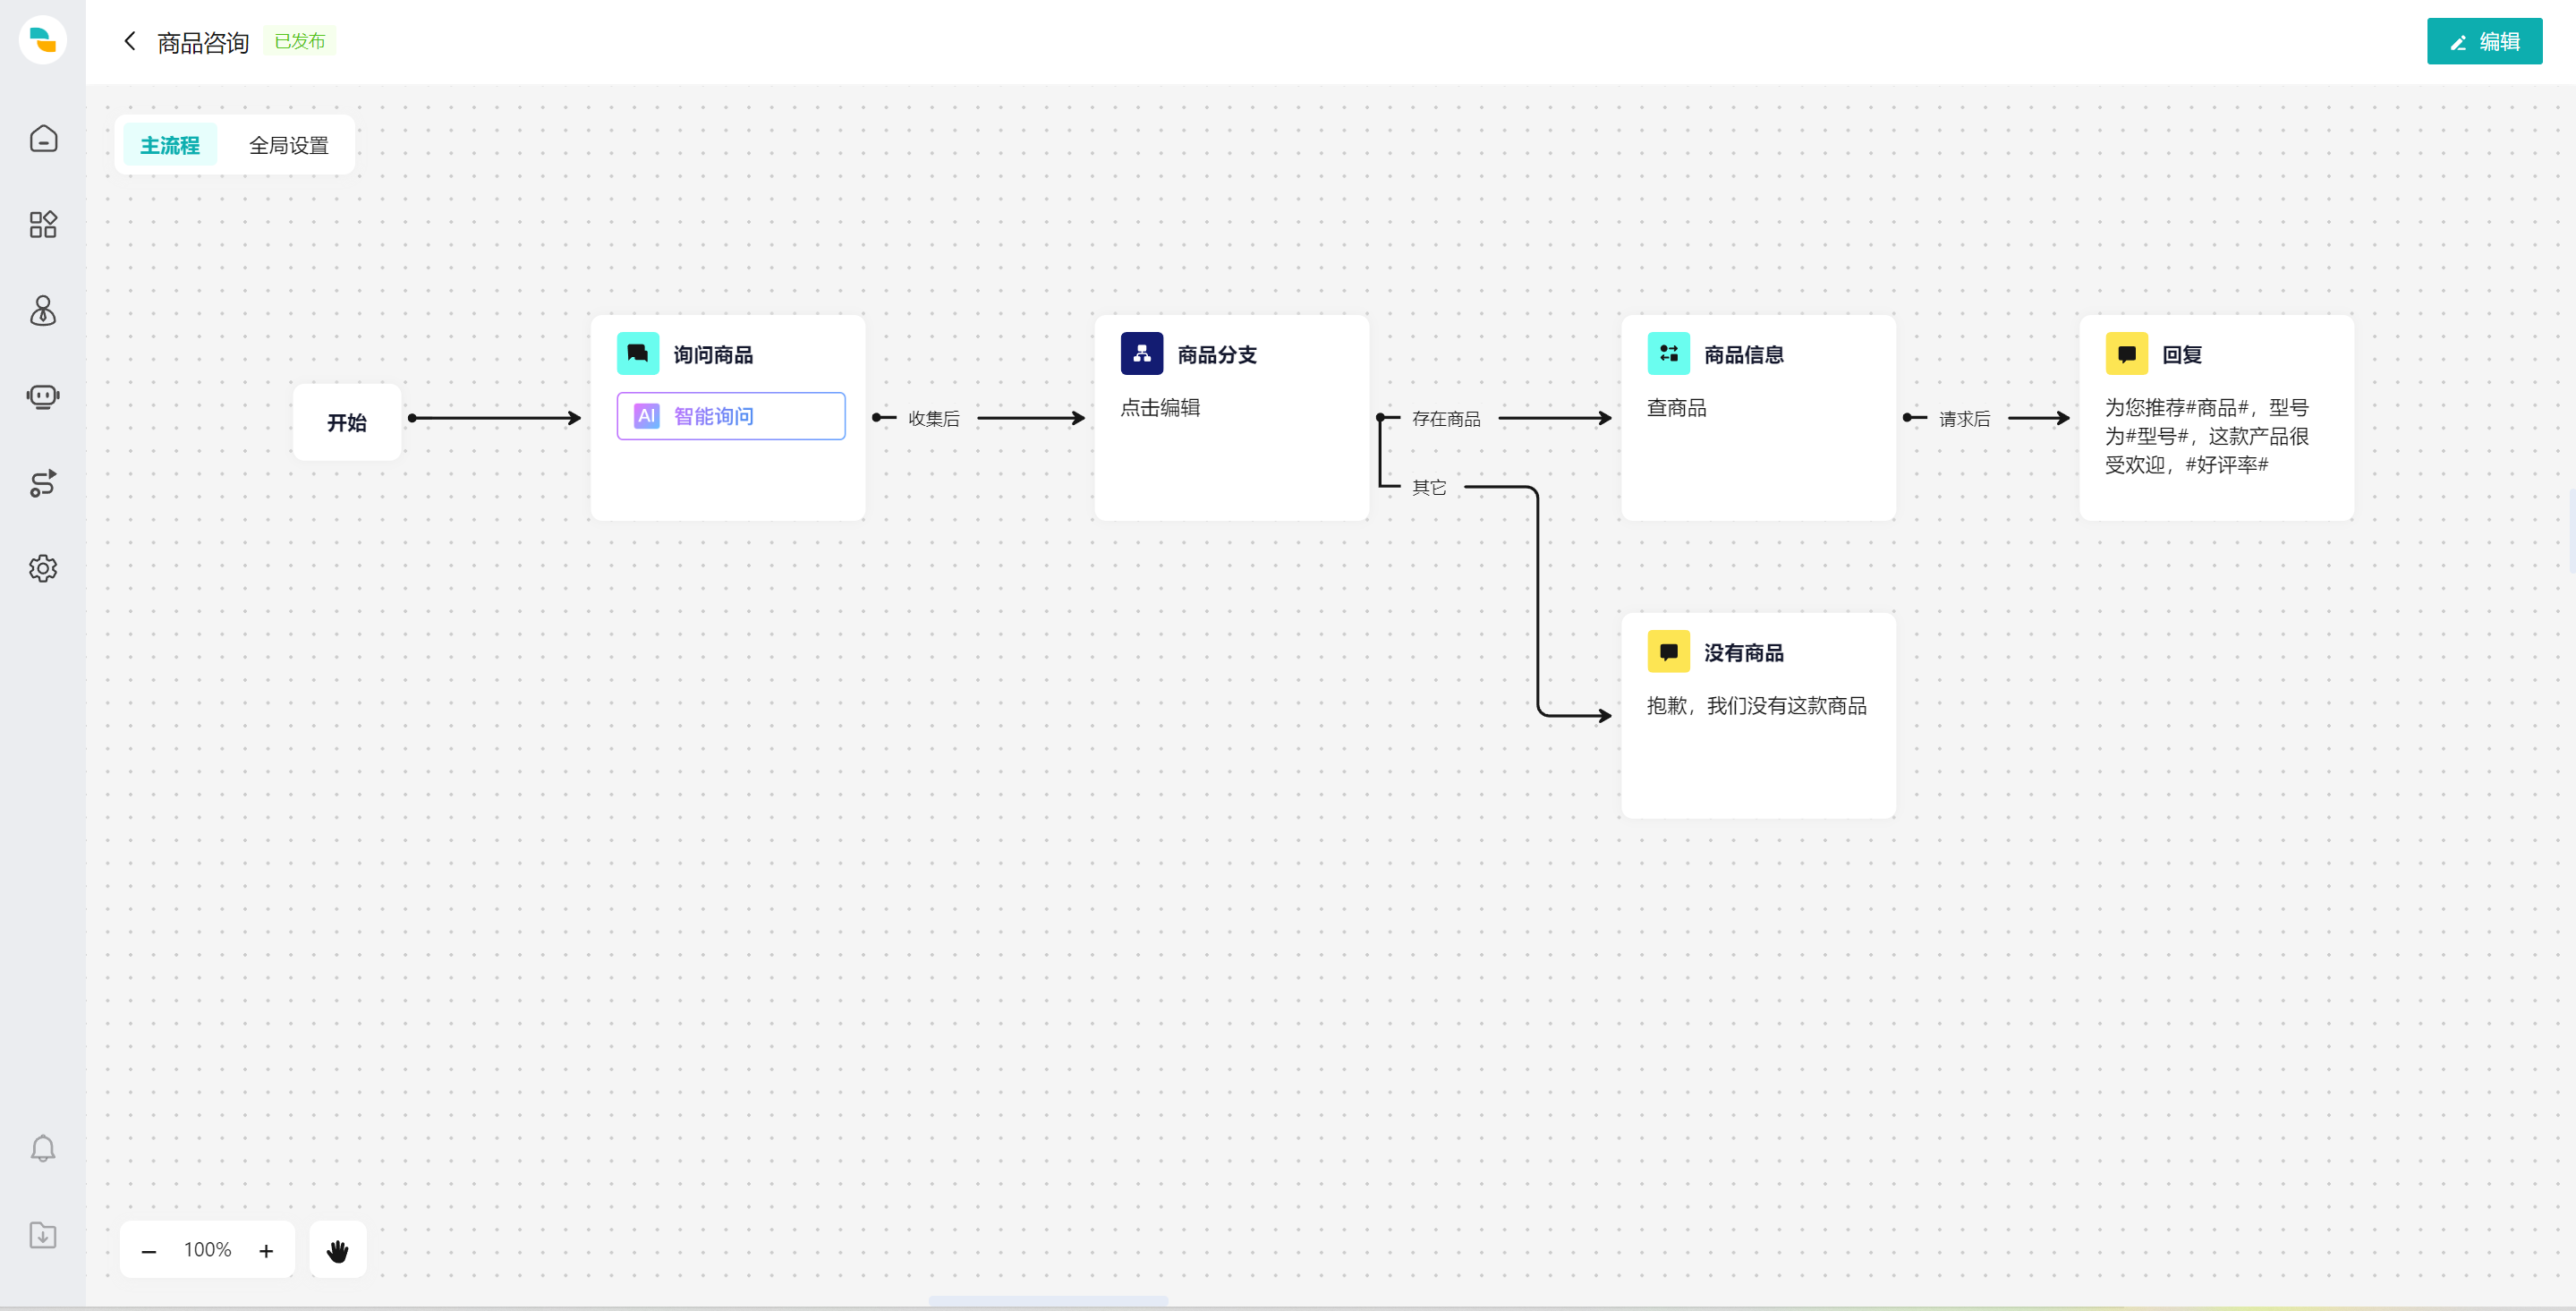Click the 100% zoom level value
Image resolution: width=2576 pixels, height=1311 pixels.
coord(207,1250)
